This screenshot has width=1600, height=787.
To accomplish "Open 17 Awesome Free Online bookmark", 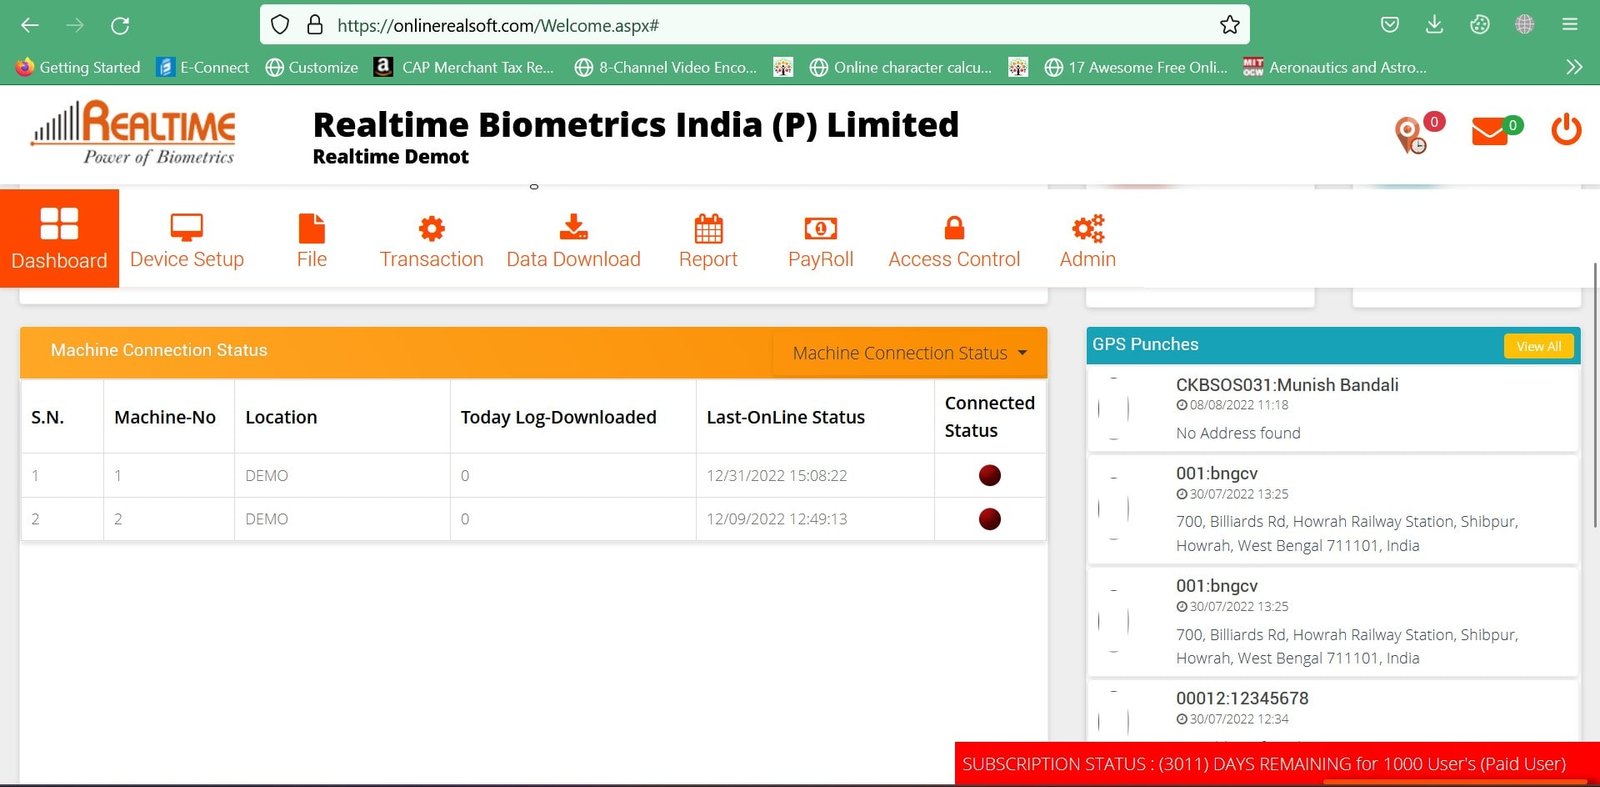I will tap(1136, 67).
